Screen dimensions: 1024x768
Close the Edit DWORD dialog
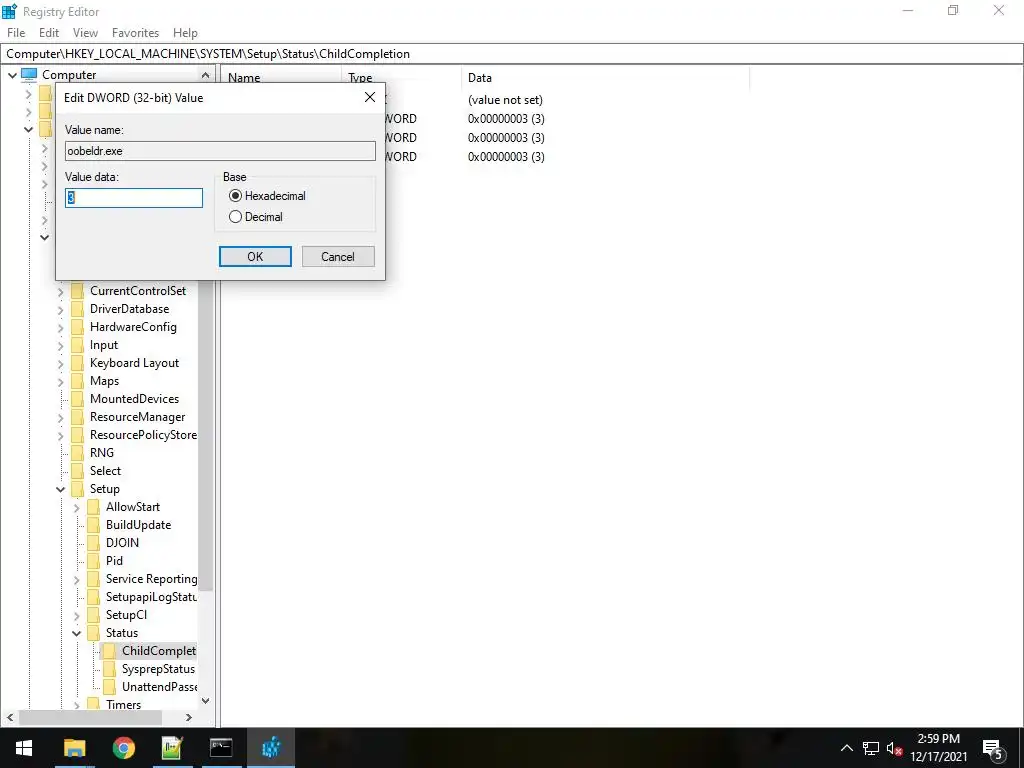click(370, 97)
